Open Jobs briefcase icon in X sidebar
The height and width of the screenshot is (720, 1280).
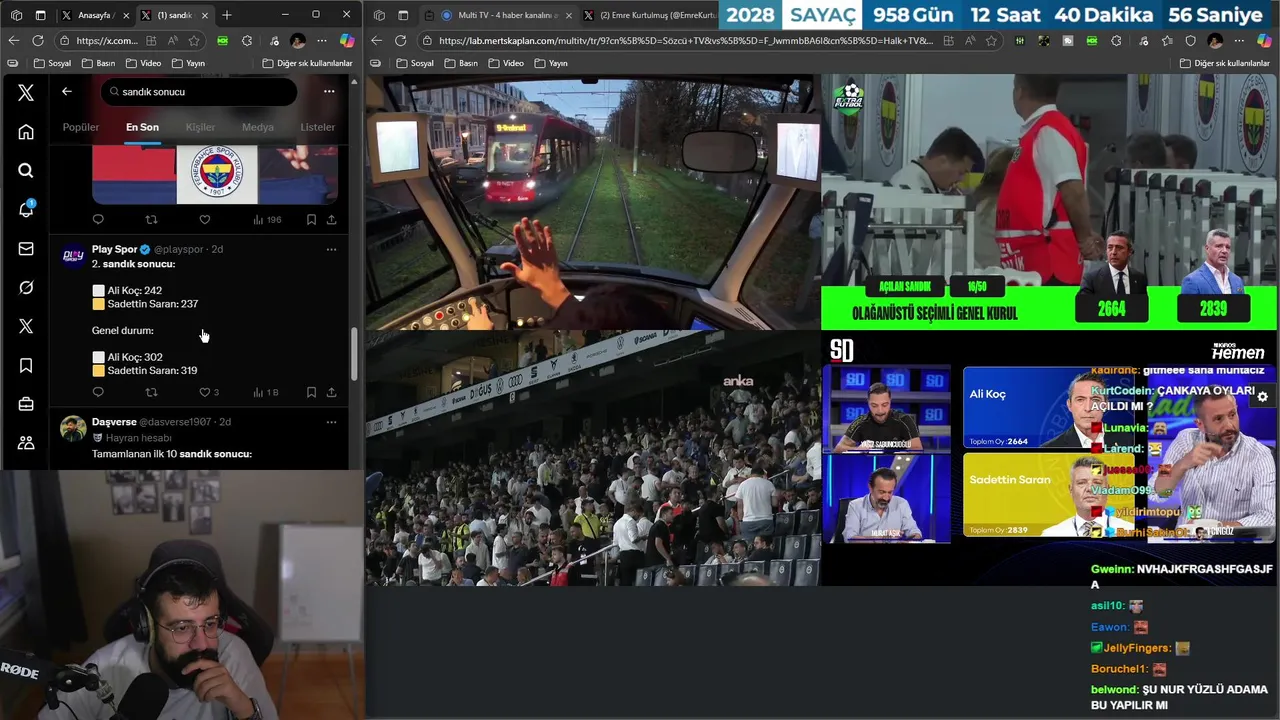tap(26, 405)
